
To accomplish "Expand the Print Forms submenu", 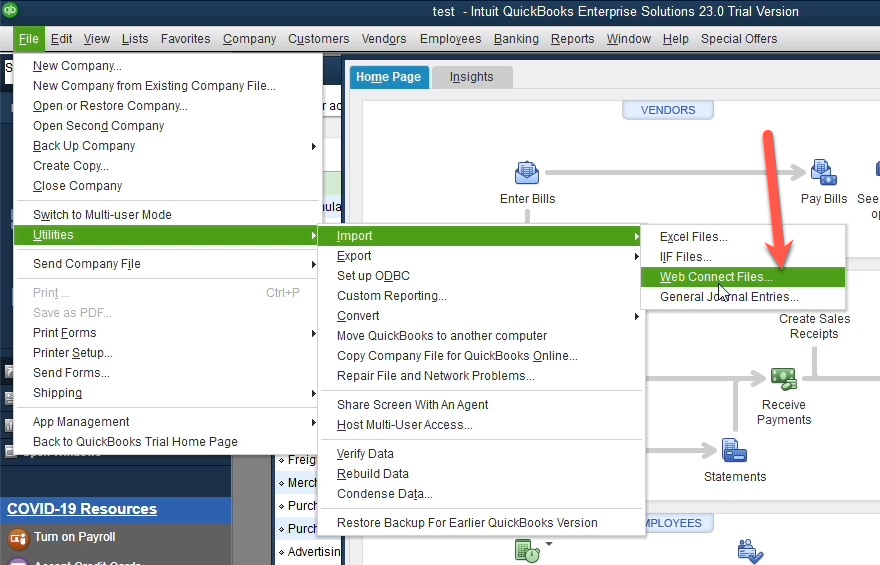I will coord(168,333).
